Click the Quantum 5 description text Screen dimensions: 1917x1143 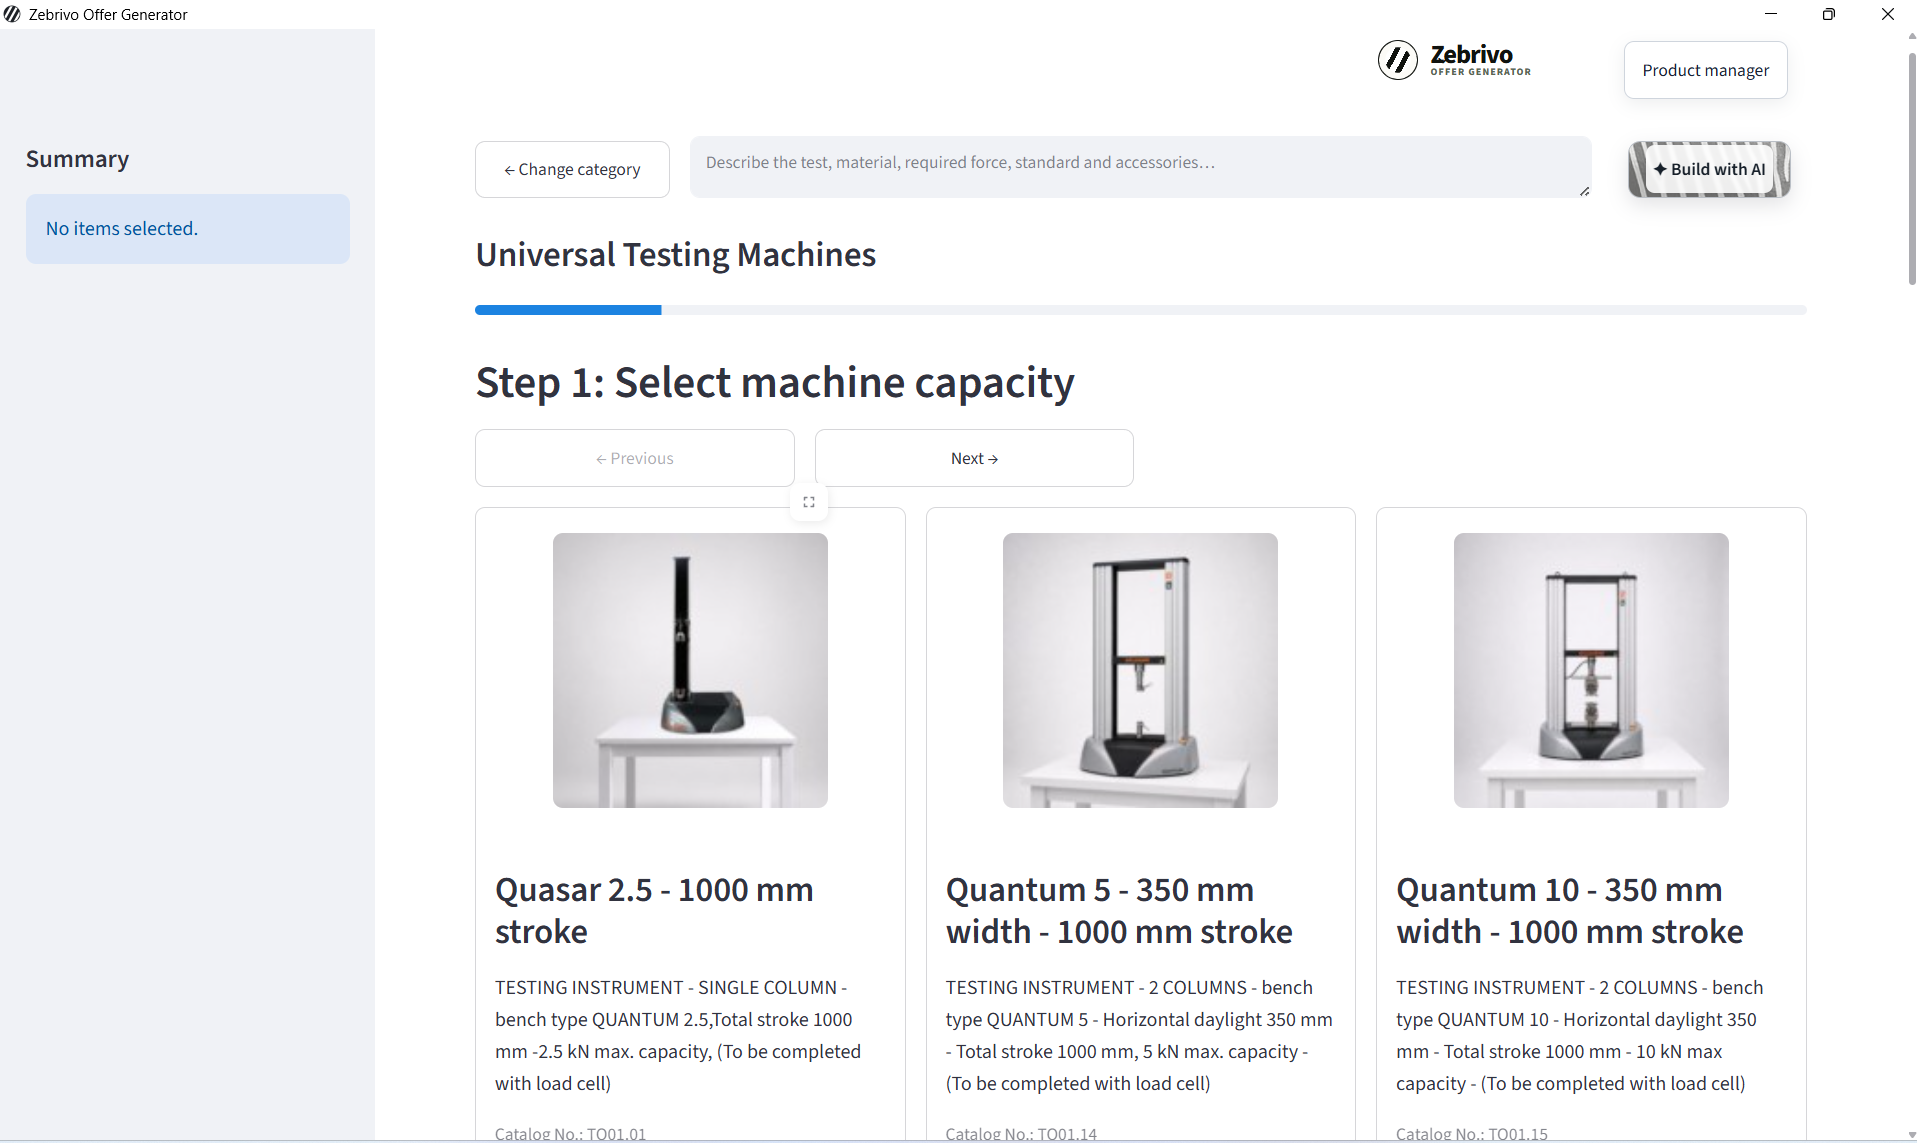pos(1139,1035)
